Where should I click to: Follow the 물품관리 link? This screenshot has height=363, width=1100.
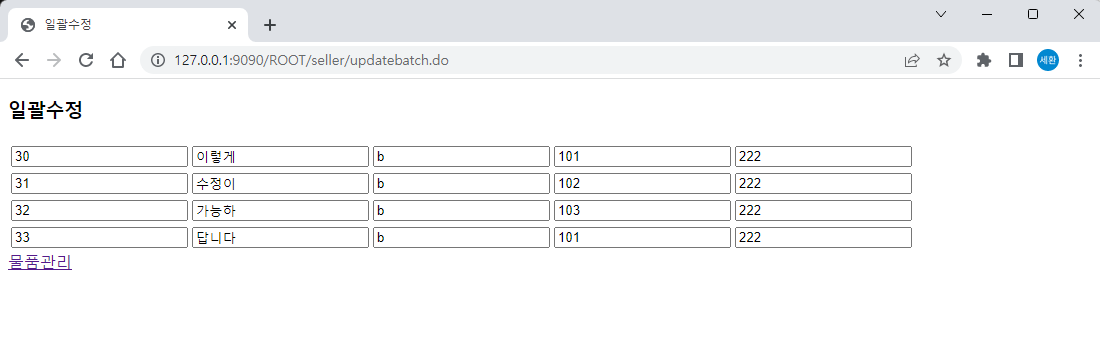tap(40, 263)
